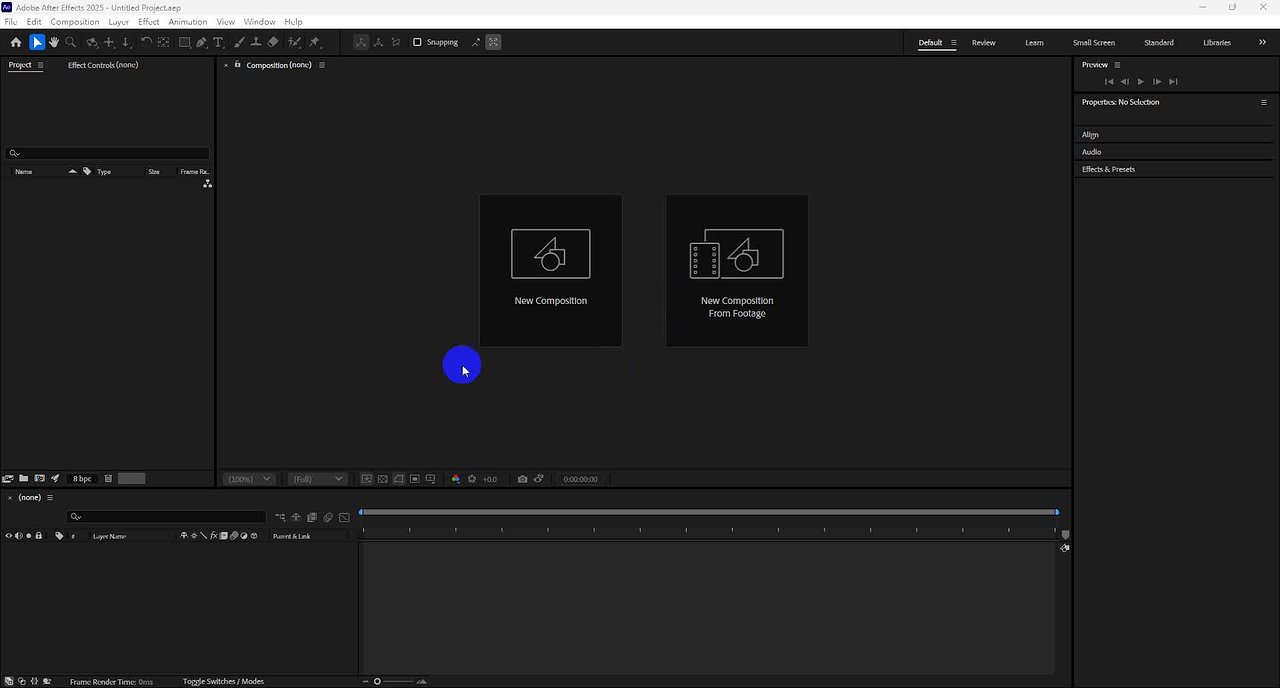This screenshot has width=1280, height=688.
Task: Expand the Effects & Presets panel
Action: tap(1108, 169)
